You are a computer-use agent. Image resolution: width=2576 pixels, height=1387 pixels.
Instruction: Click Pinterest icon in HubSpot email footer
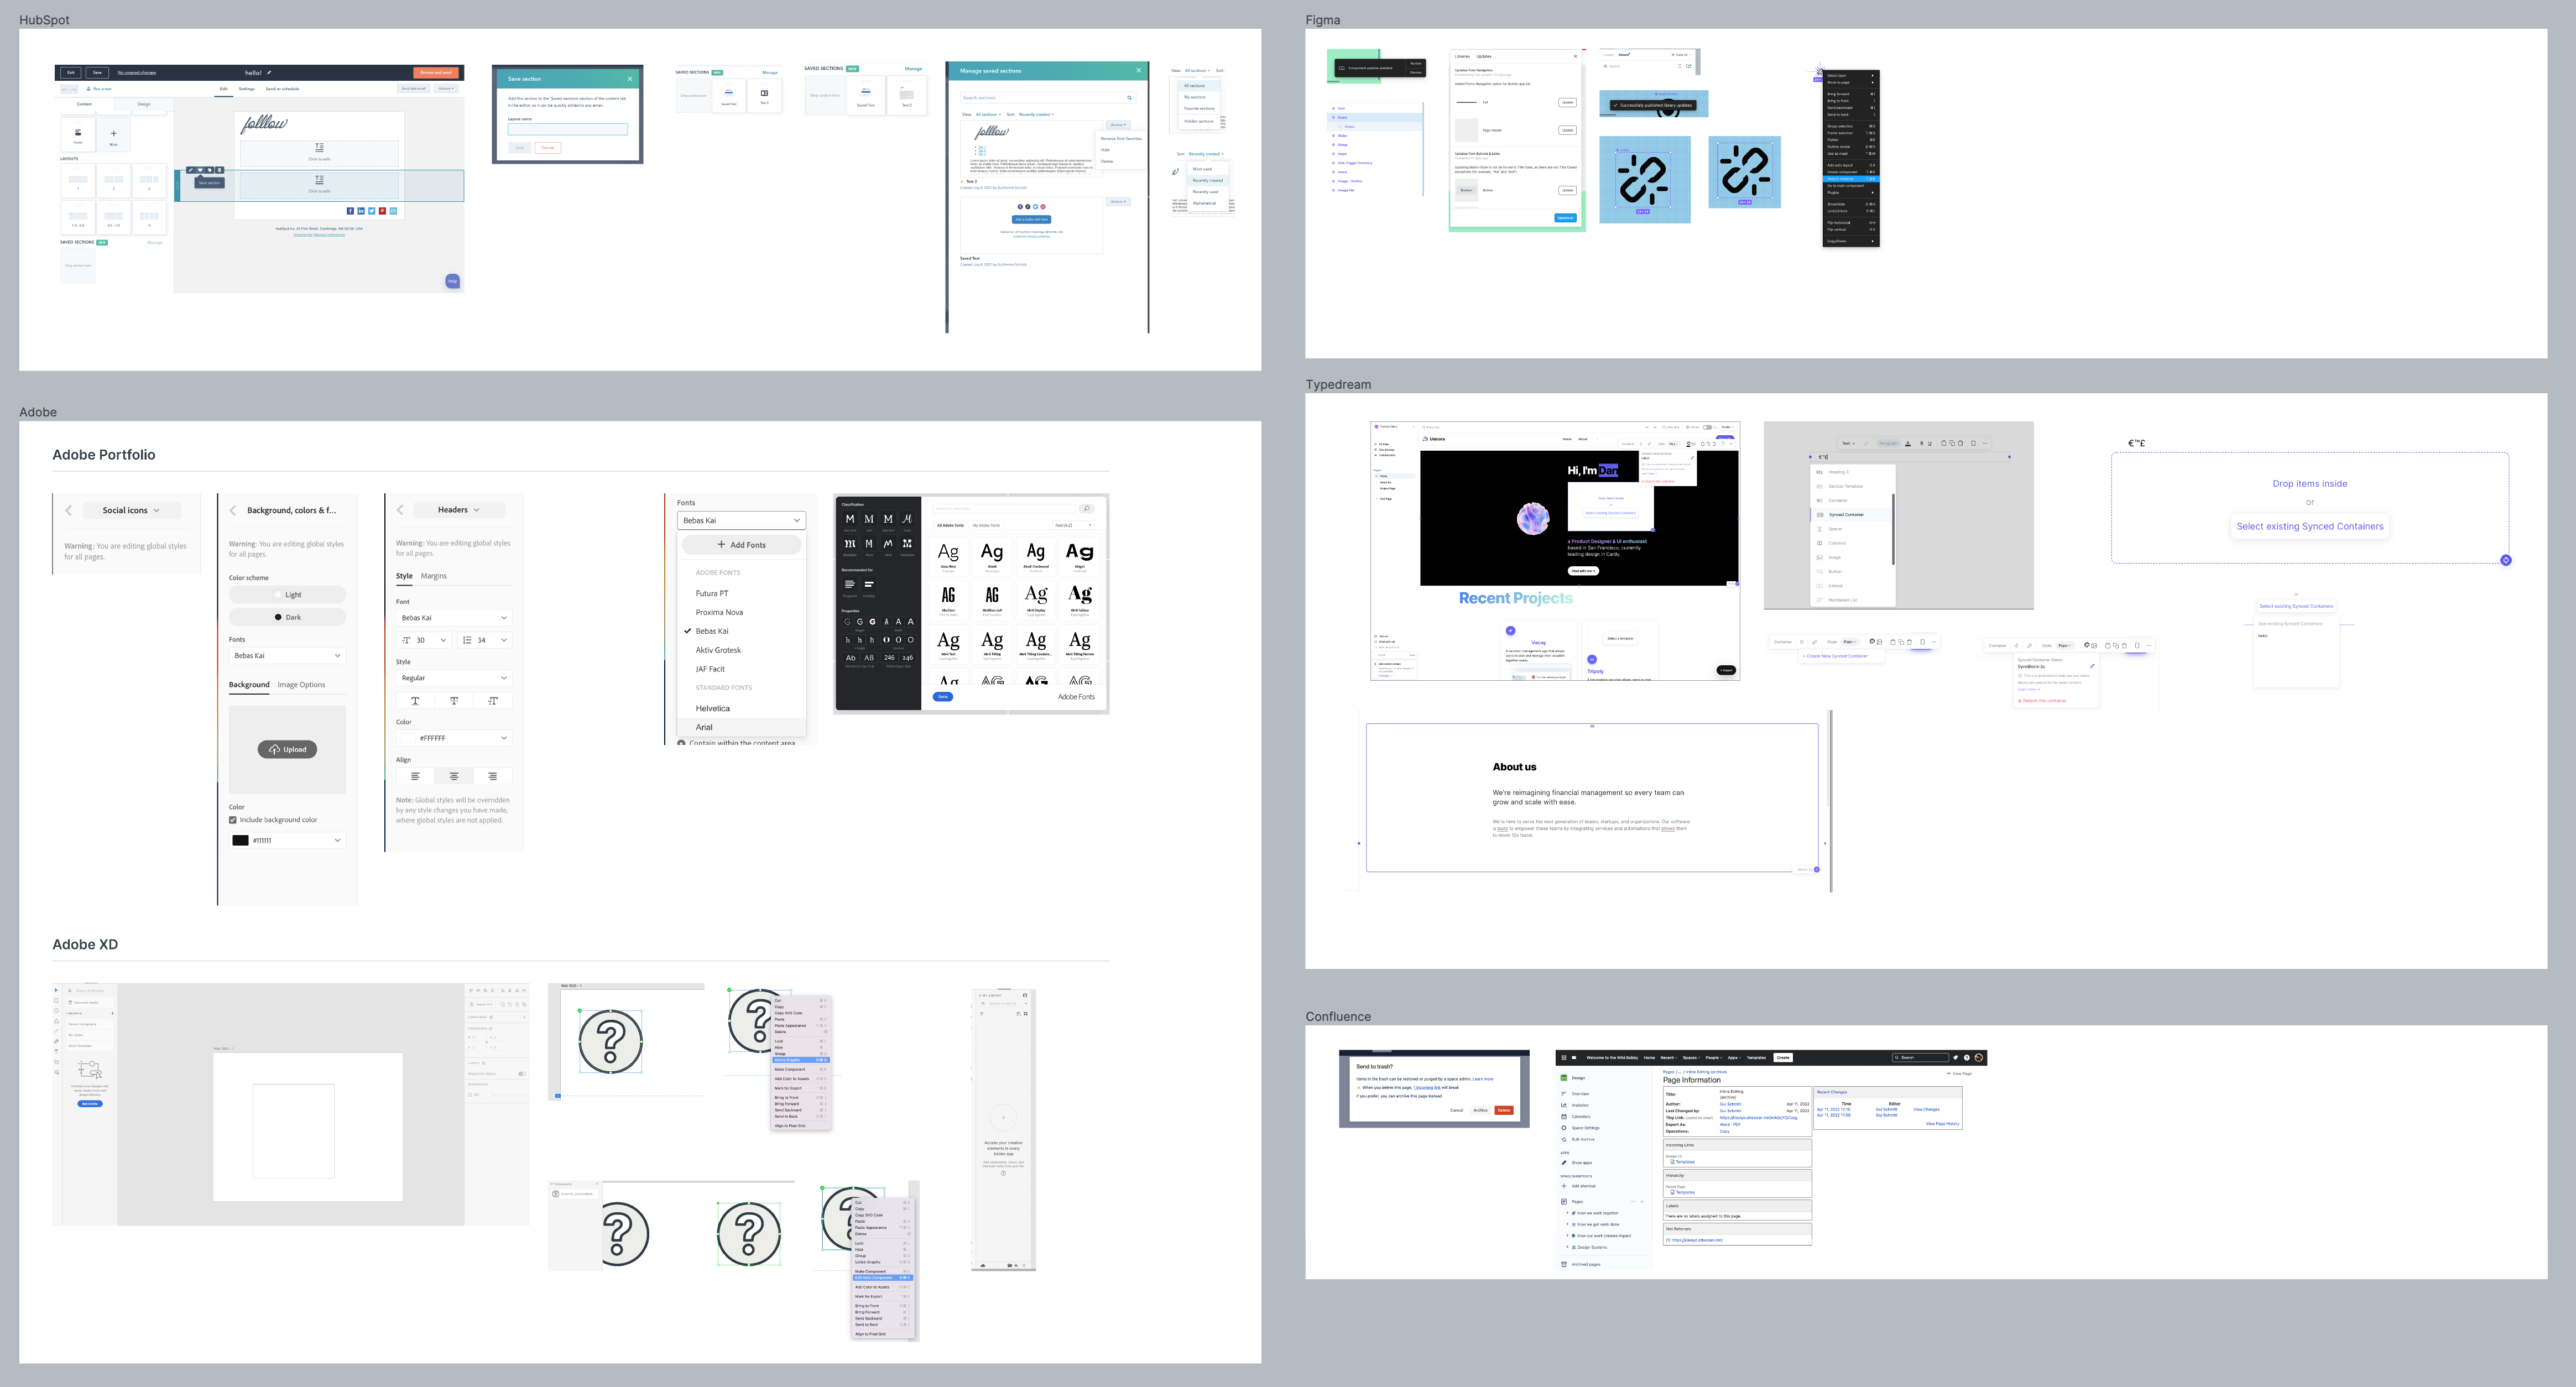click(382, 211)
